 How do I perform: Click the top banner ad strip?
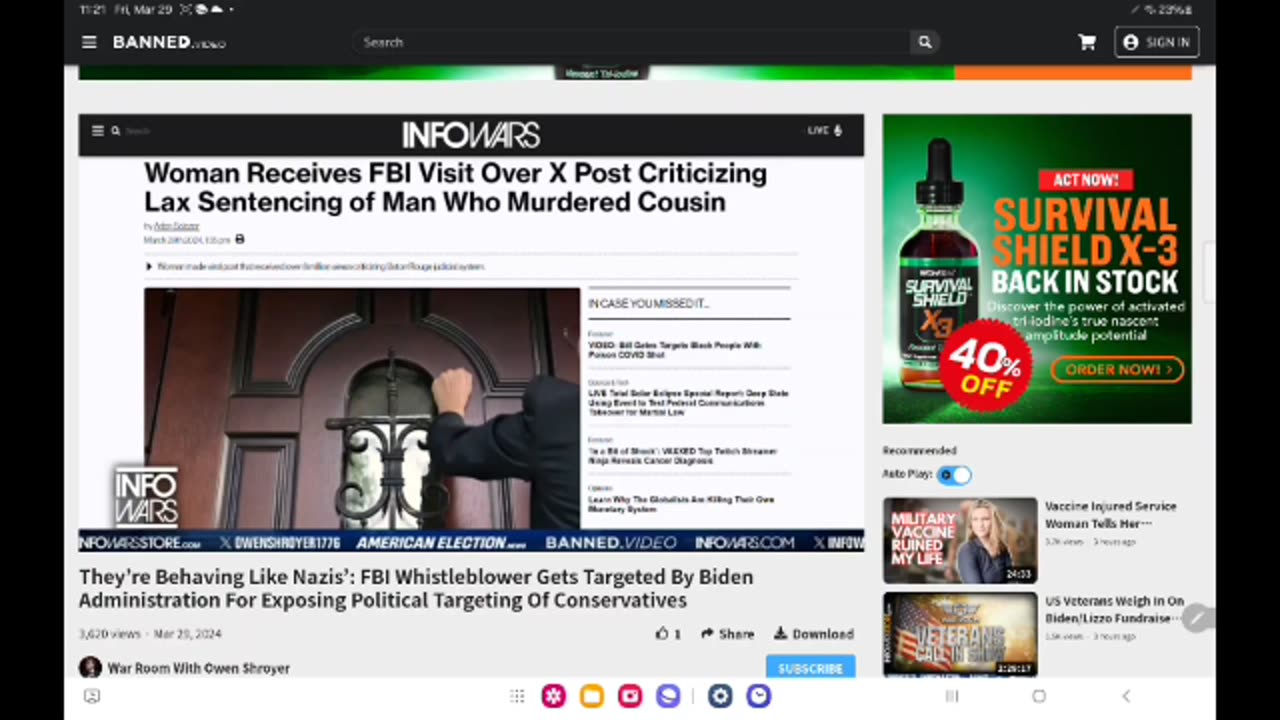(635, 73)
